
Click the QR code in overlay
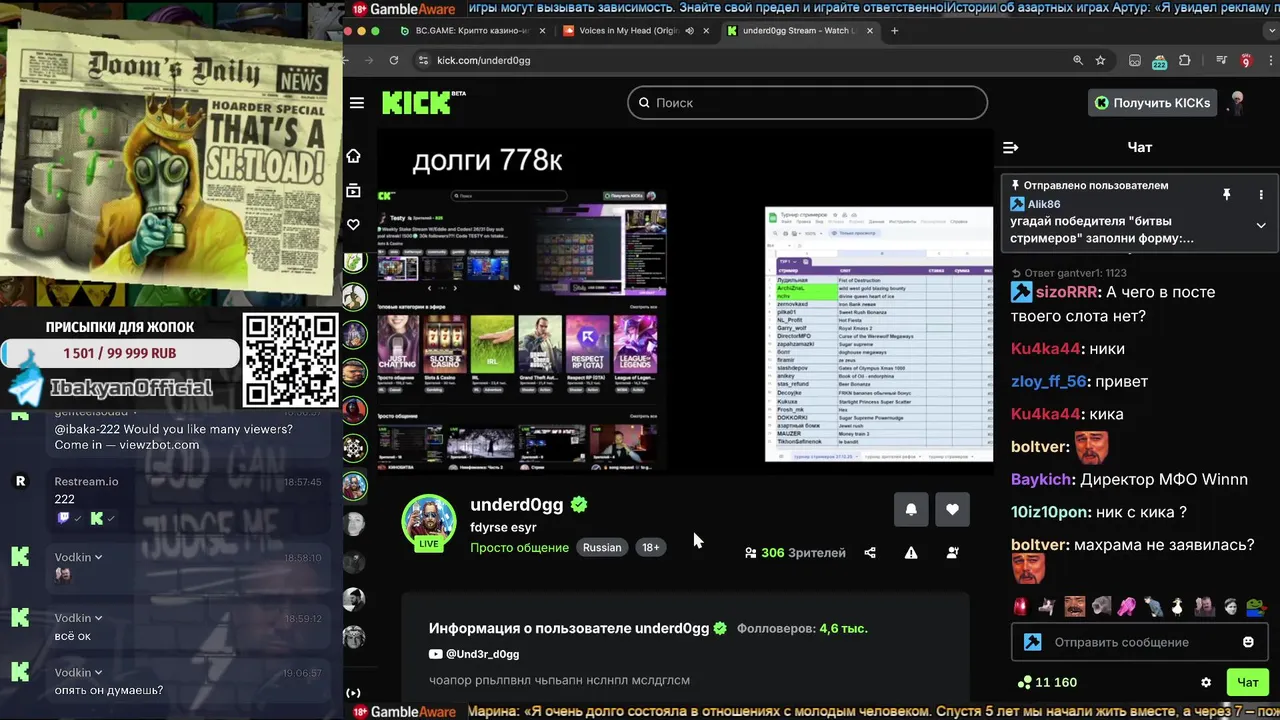(x=291, y=360)
